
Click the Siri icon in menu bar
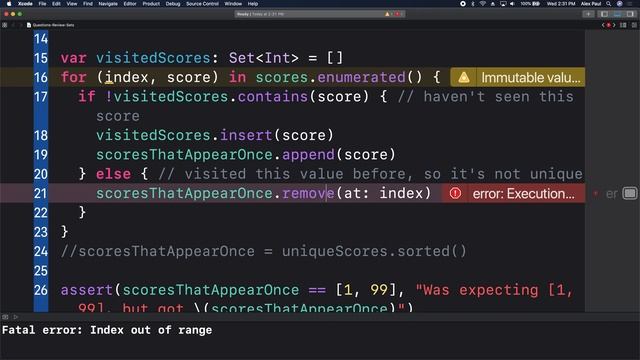[620, 4]
